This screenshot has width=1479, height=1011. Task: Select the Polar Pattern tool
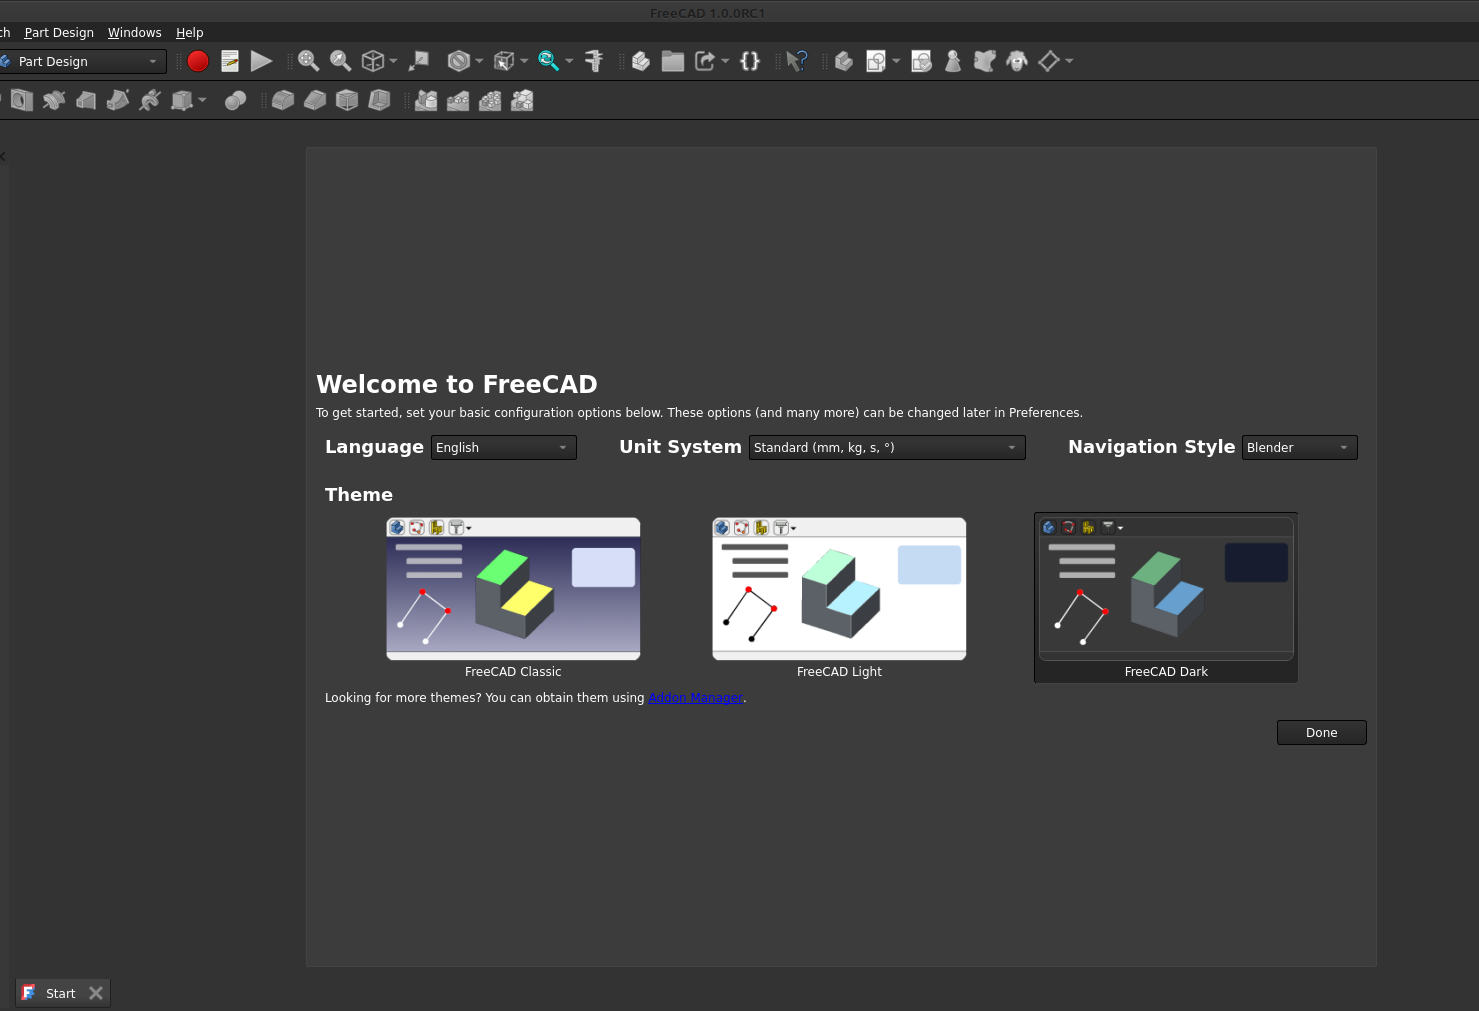point(490,100)
